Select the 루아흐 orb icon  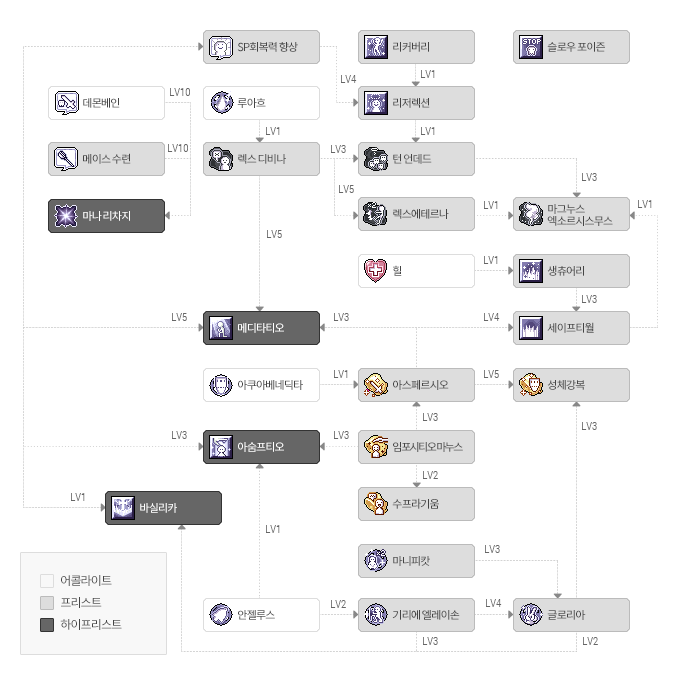[221, 103]
